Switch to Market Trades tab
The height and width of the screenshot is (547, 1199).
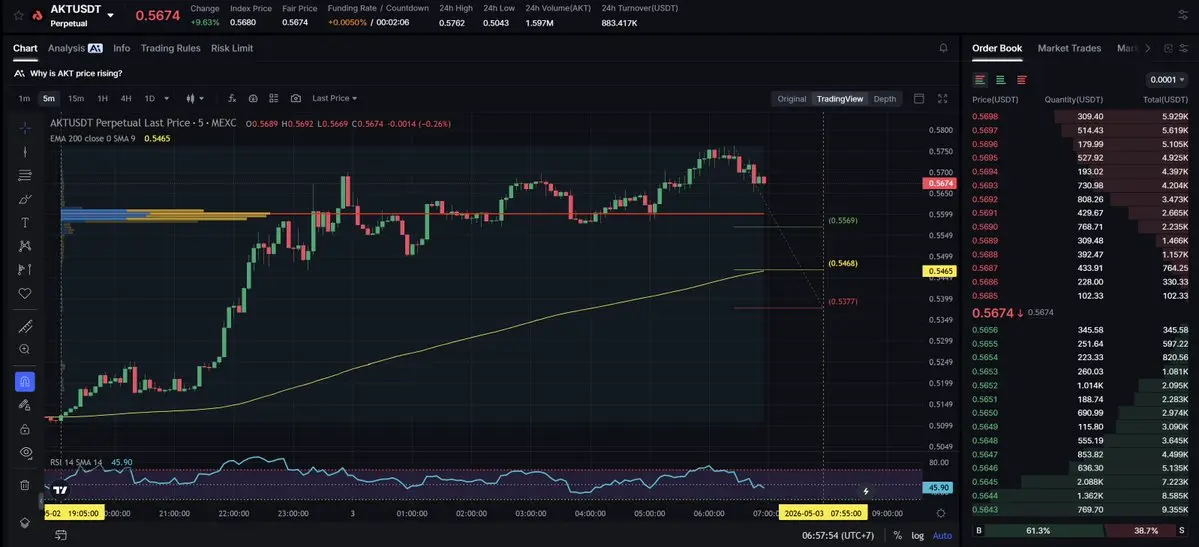(1069, 48)
